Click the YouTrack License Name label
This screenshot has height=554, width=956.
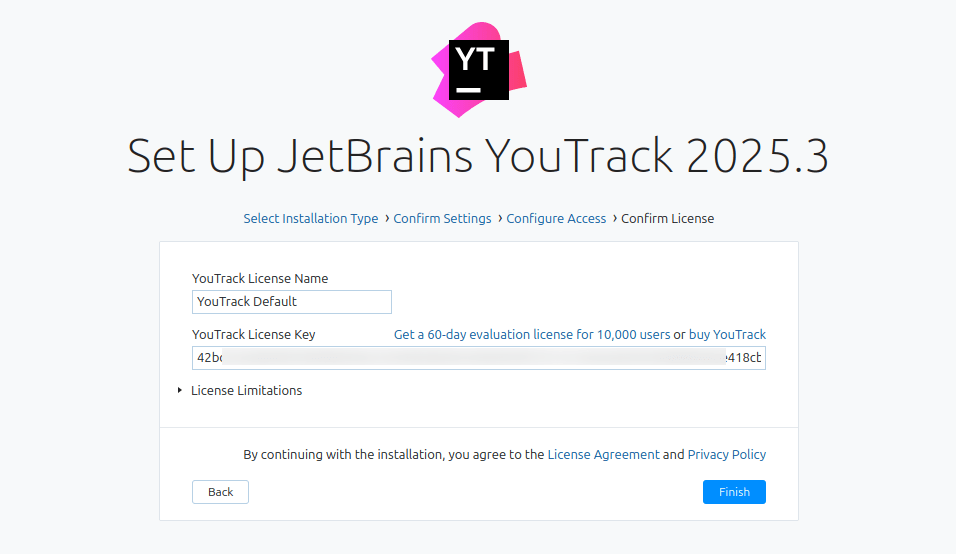coord(260,279)
